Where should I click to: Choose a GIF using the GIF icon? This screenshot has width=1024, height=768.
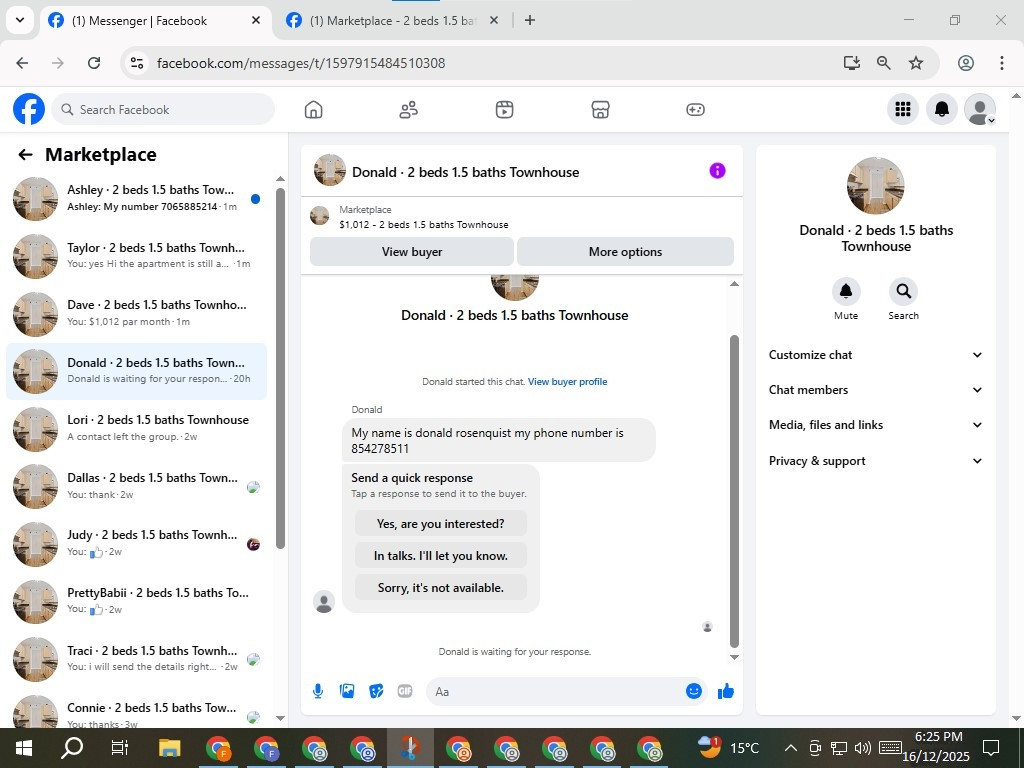point(405,691)
